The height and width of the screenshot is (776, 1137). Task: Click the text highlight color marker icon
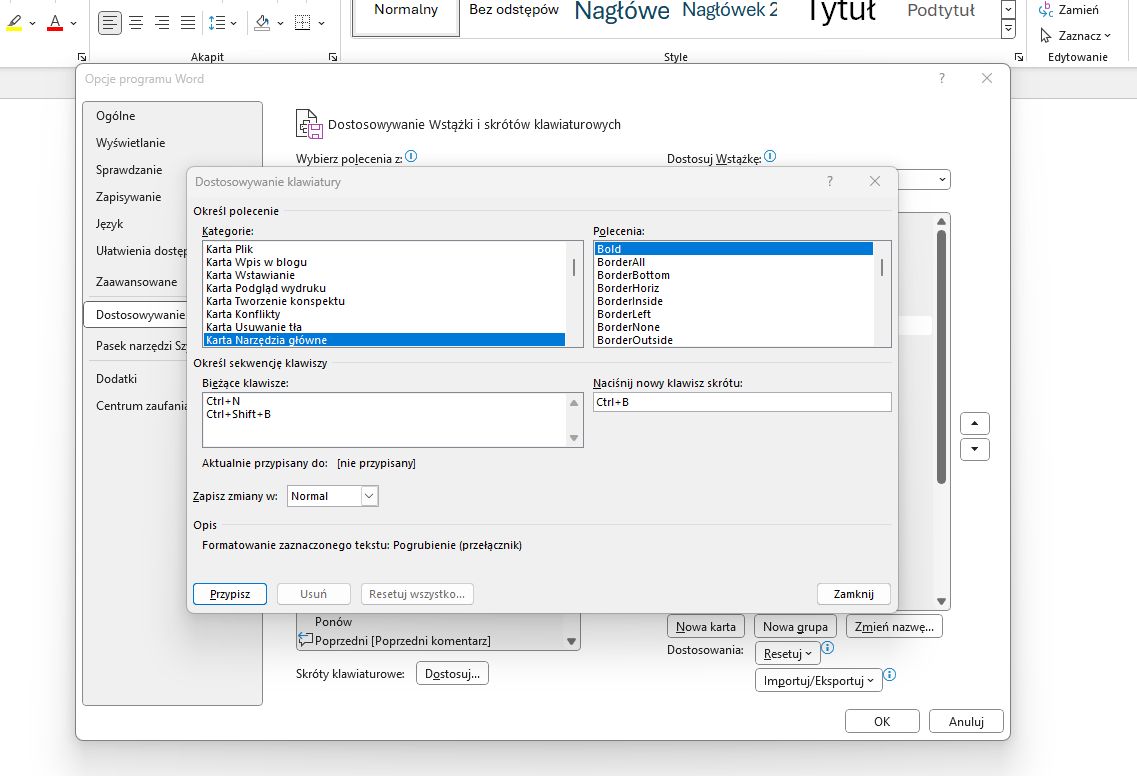[14, 22]
